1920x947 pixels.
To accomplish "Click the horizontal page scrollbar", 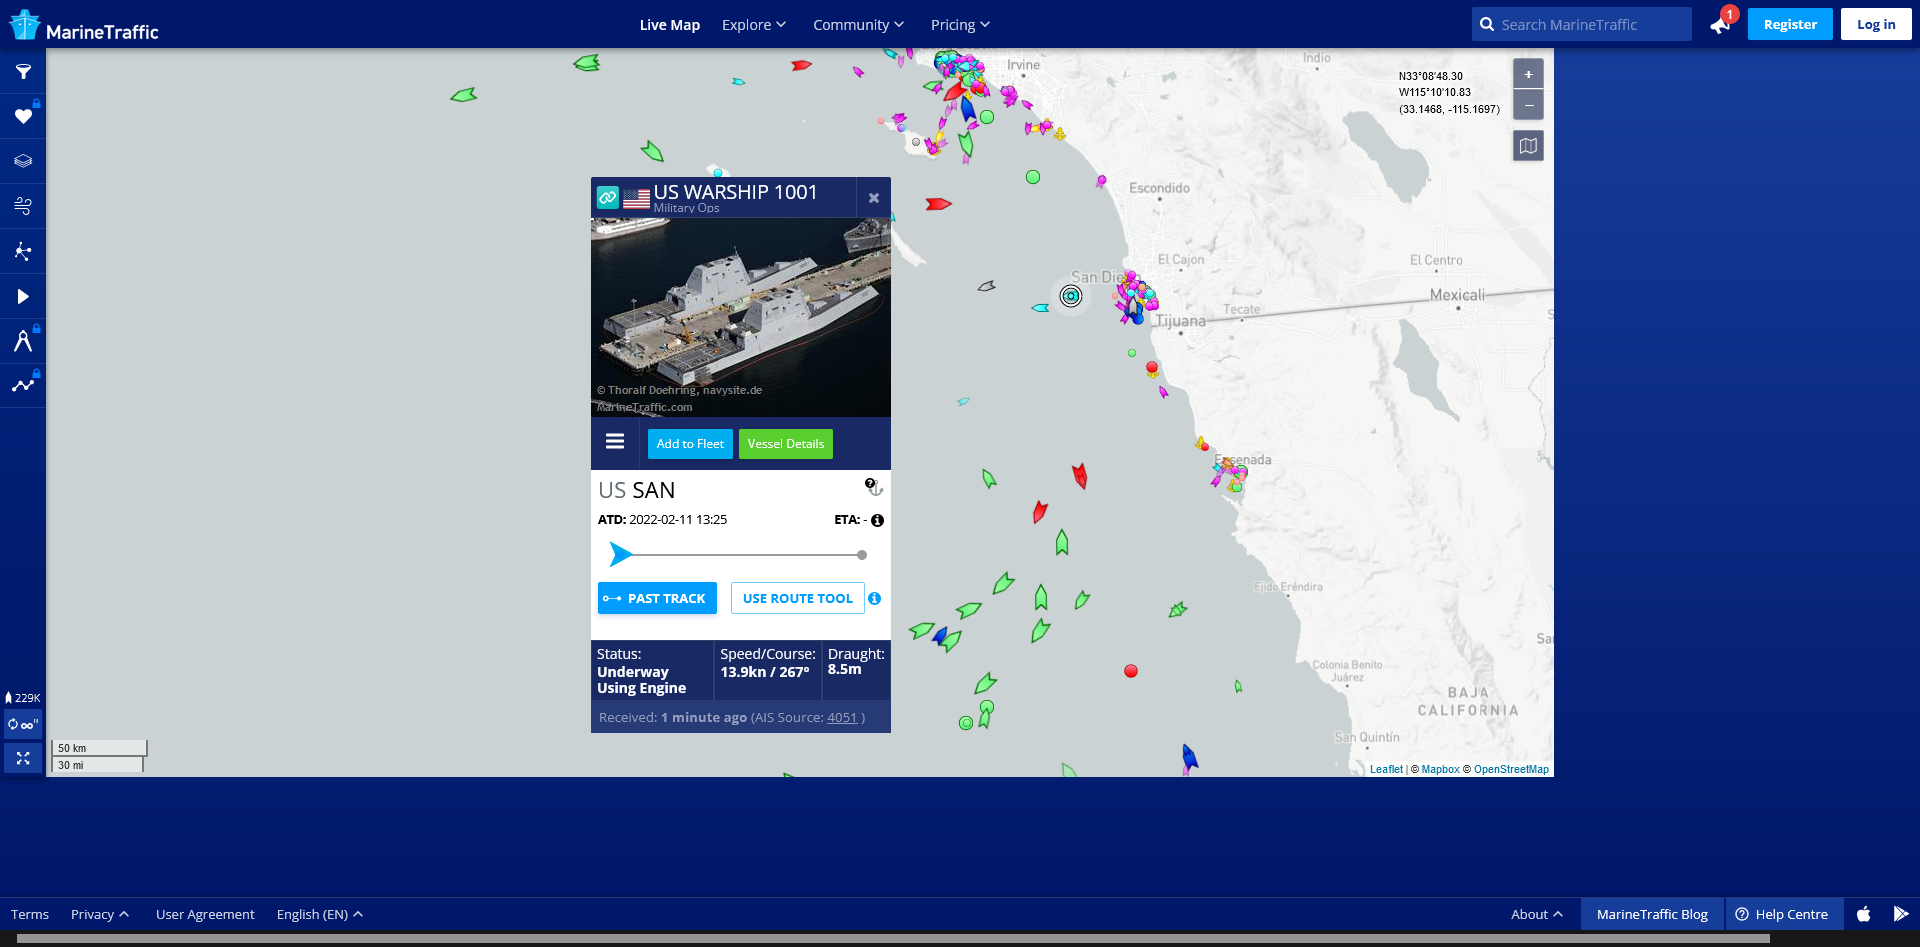I will pyautogui.click(x=893, y=939).
